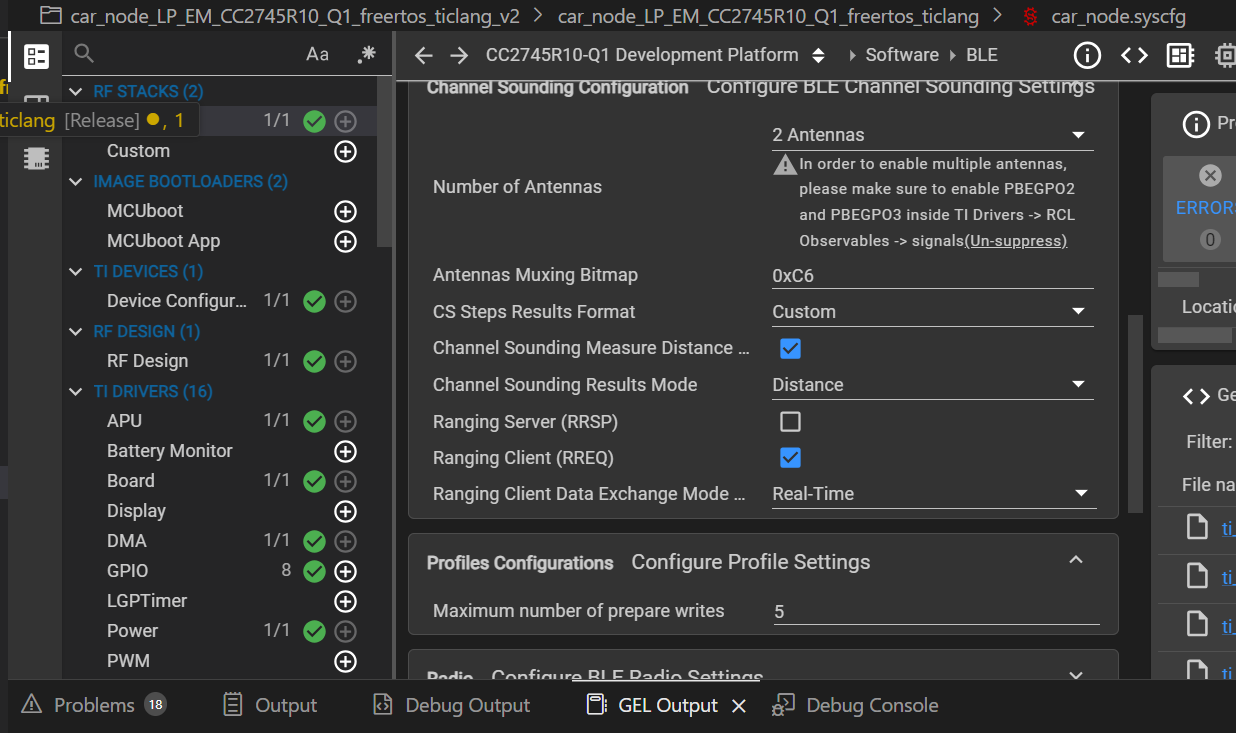The image size is (1236, 733).
Task: Open the info icon in the top toolbar
Action: 1087,55
